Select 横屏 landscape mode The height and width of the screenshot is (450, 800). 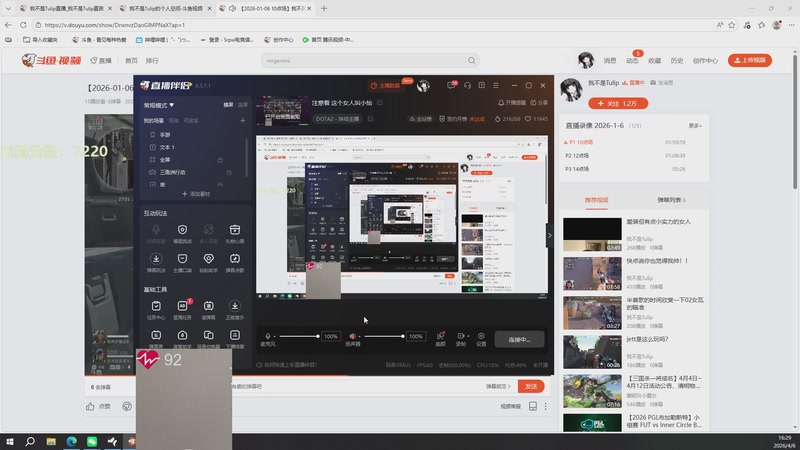pos(229,105)
